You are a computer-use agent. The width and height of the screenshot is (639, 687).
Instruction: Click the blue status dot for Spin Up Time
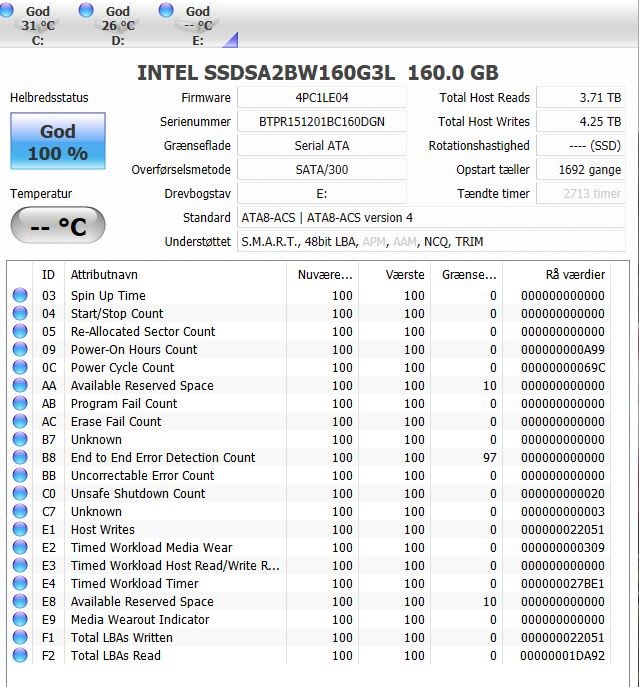(x=20, y=295)
